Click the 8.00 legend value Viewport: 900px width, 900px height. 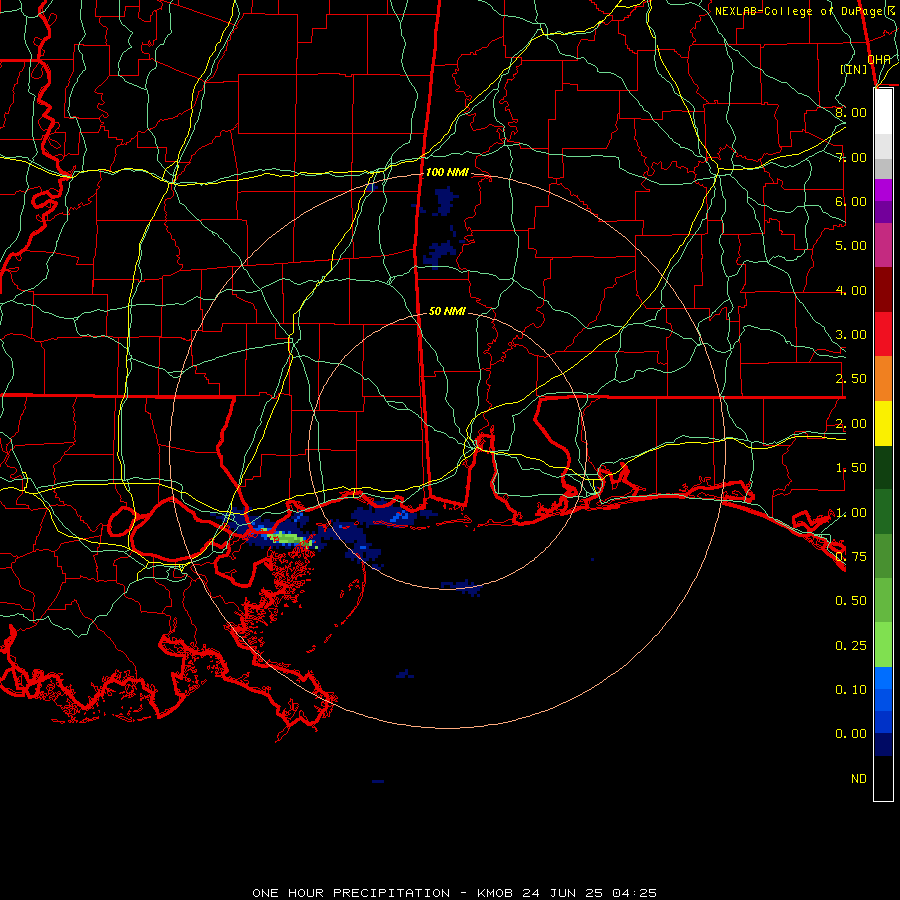(x=851, y=112)
